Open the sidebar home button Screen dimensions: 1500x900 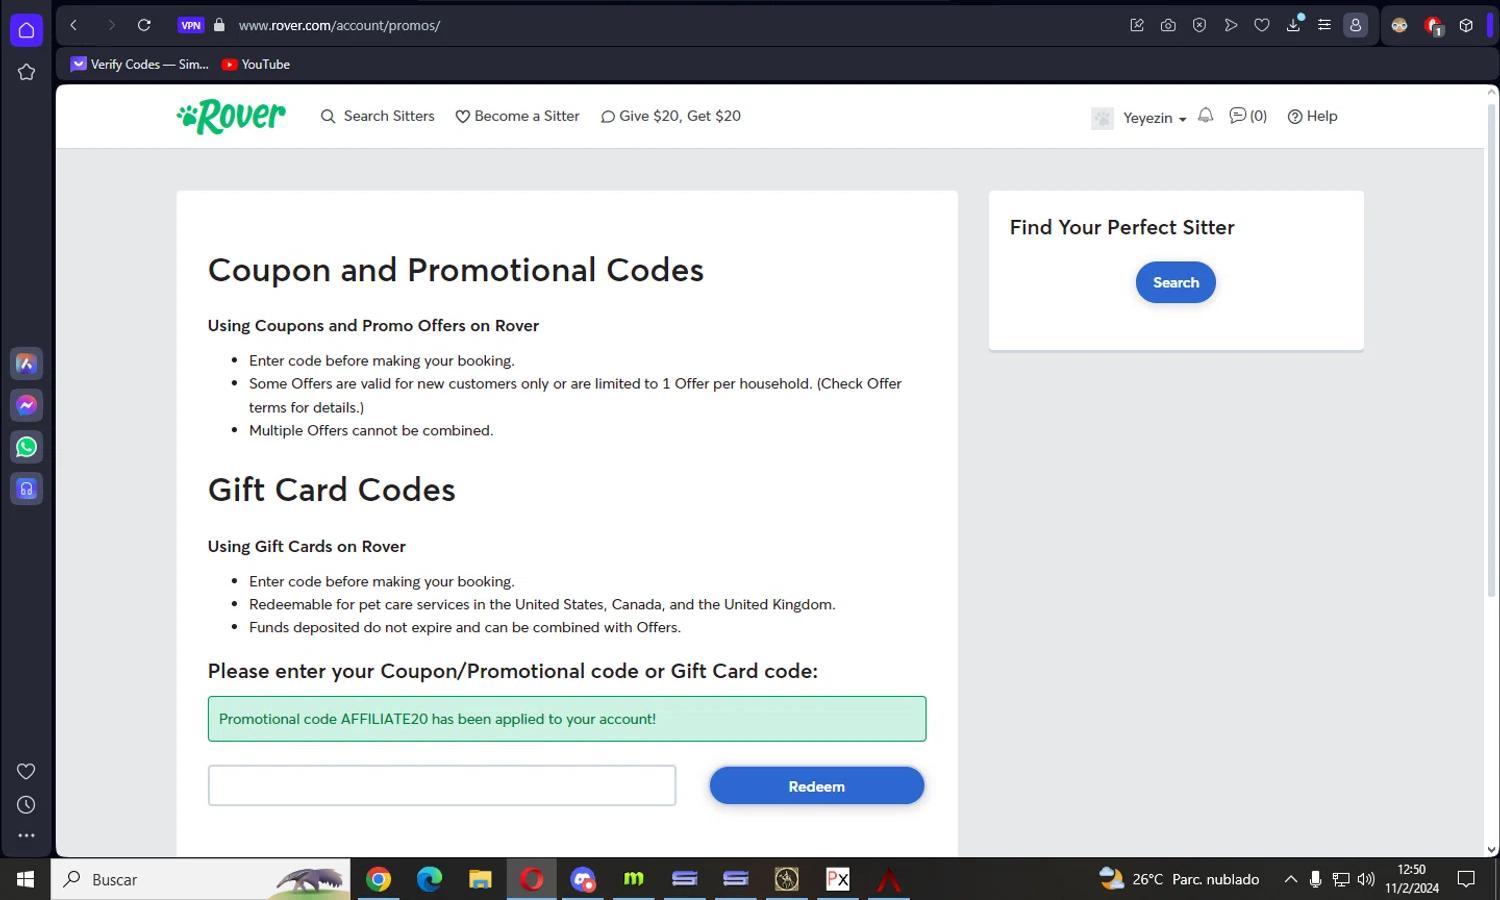click(27, 30)
